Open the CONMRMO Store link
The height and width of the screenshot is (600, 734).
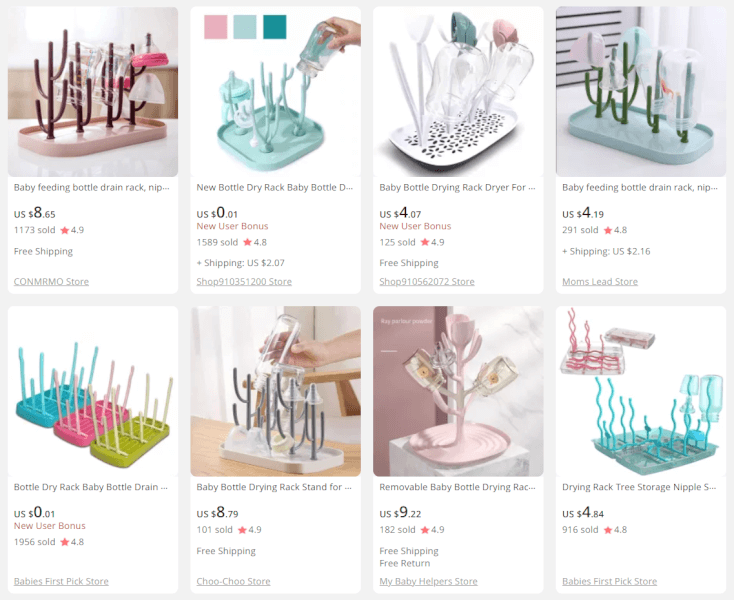pyautogui.click(x=51, y=281)
